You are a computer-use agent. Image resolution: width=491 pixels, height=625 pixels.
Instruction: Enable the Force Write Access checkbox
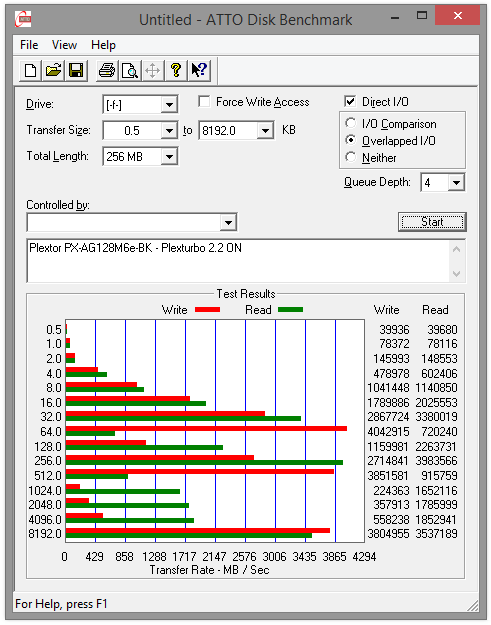tap(204, 102)
